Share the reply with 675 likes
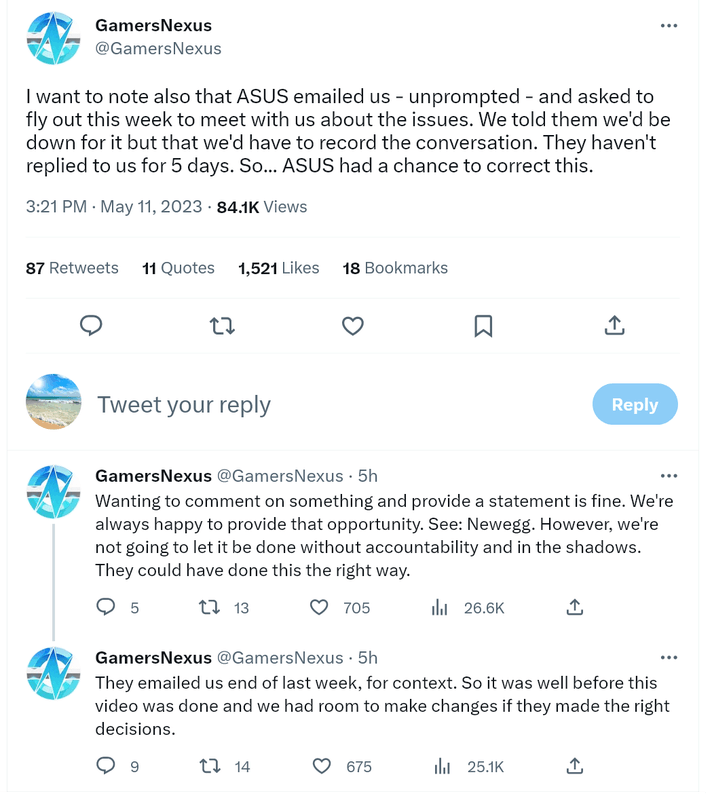Screen dimensions: 712x800 (x=575, y=766)
